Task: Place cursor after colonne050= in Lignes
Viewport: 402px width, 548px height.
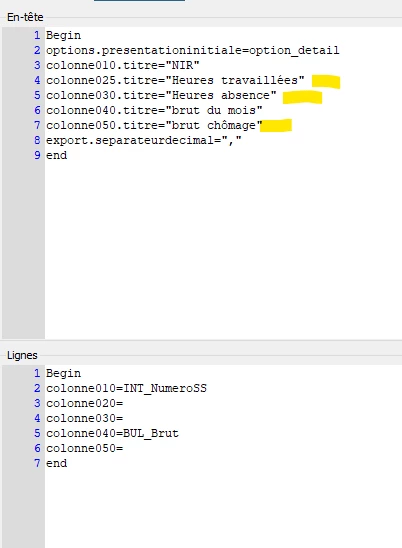Action: coord(124,448)
